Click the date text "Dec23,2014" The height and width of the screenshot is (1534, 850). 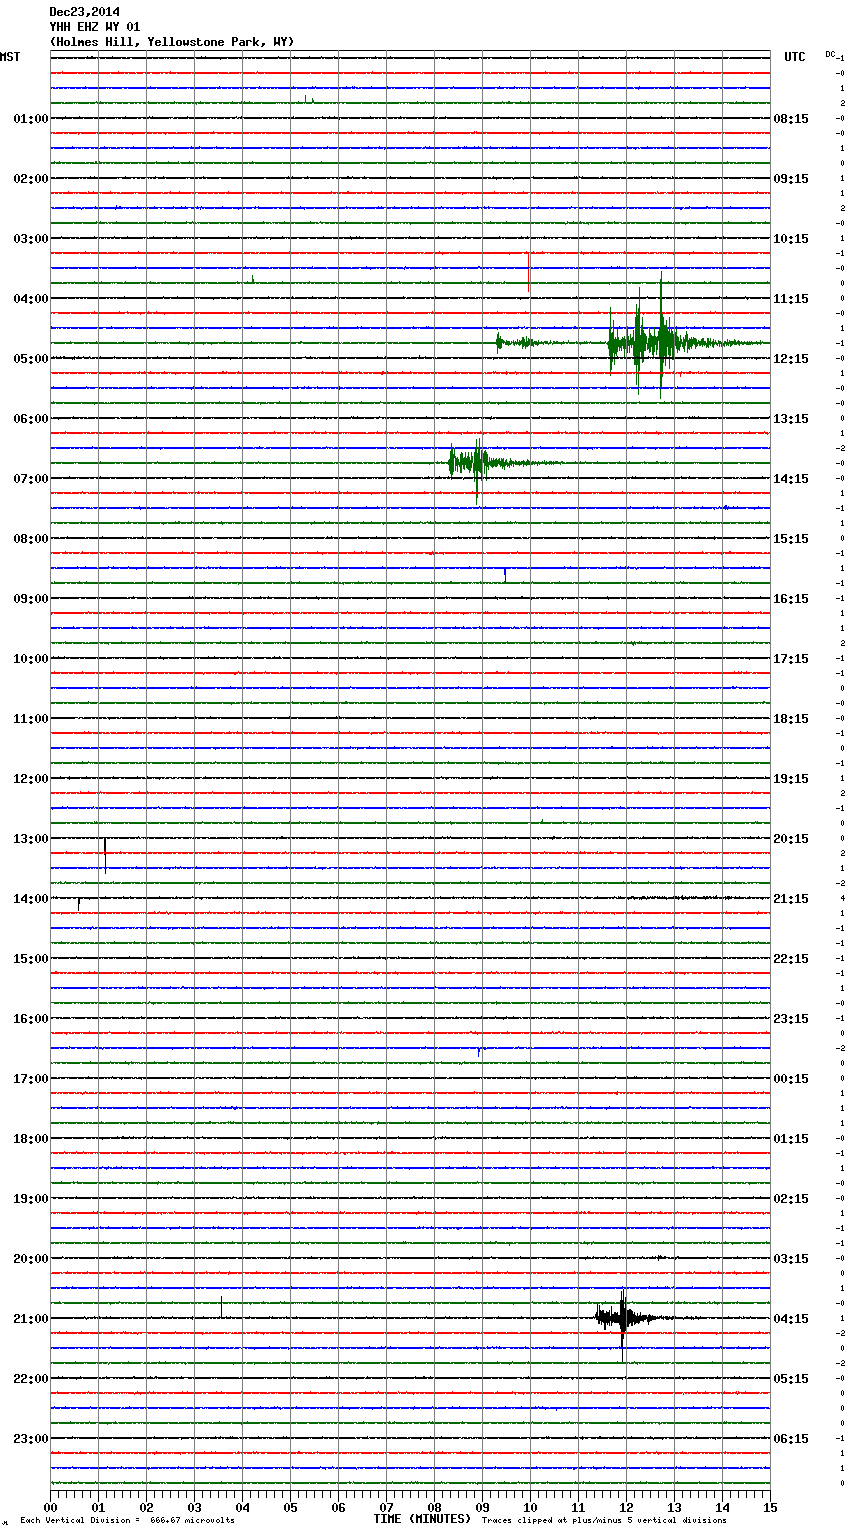tap(85, 12)
